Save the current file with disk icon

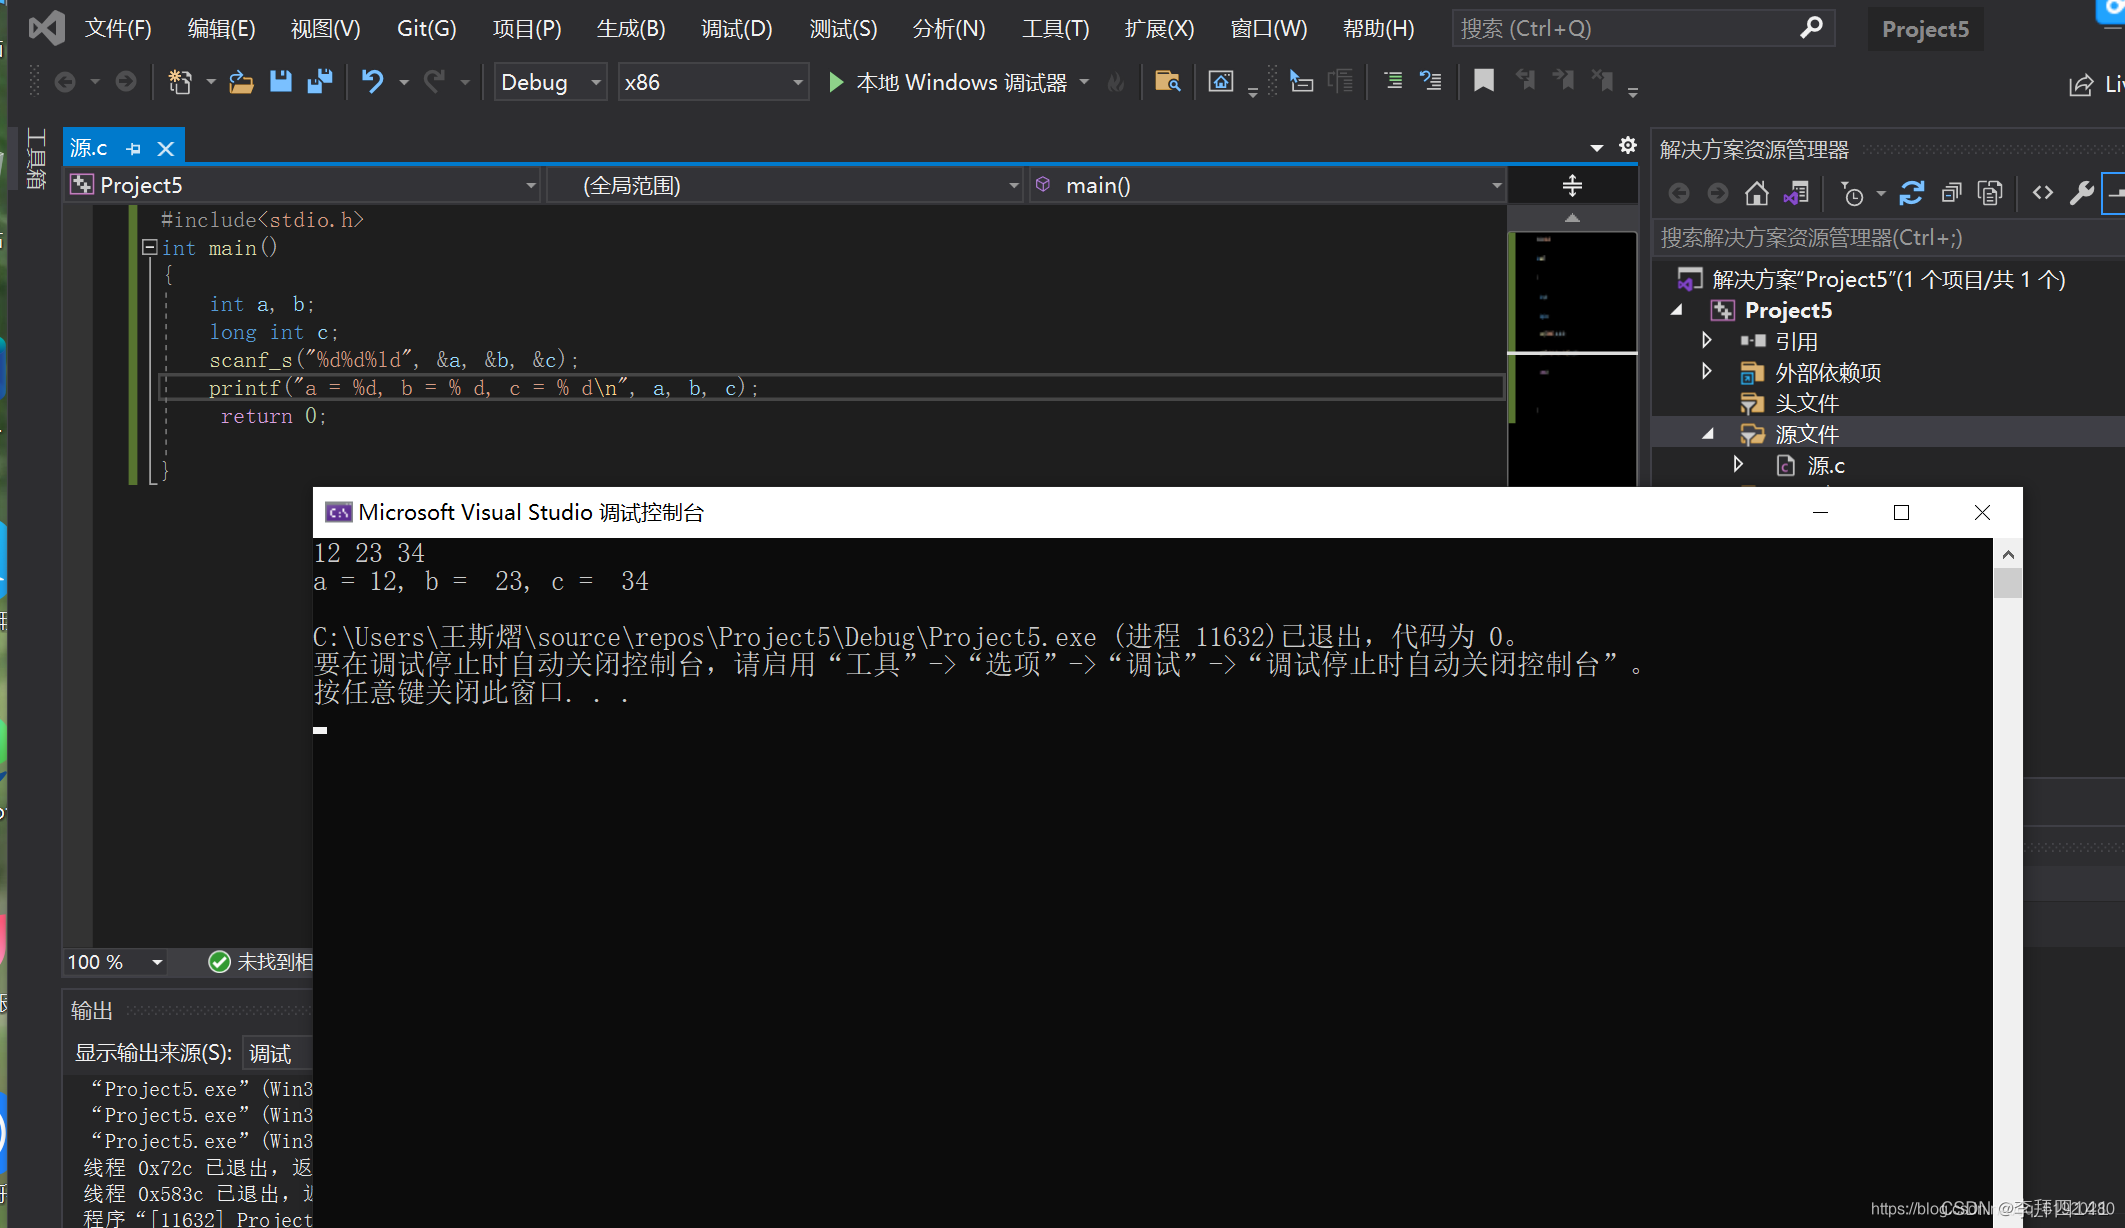281,82
